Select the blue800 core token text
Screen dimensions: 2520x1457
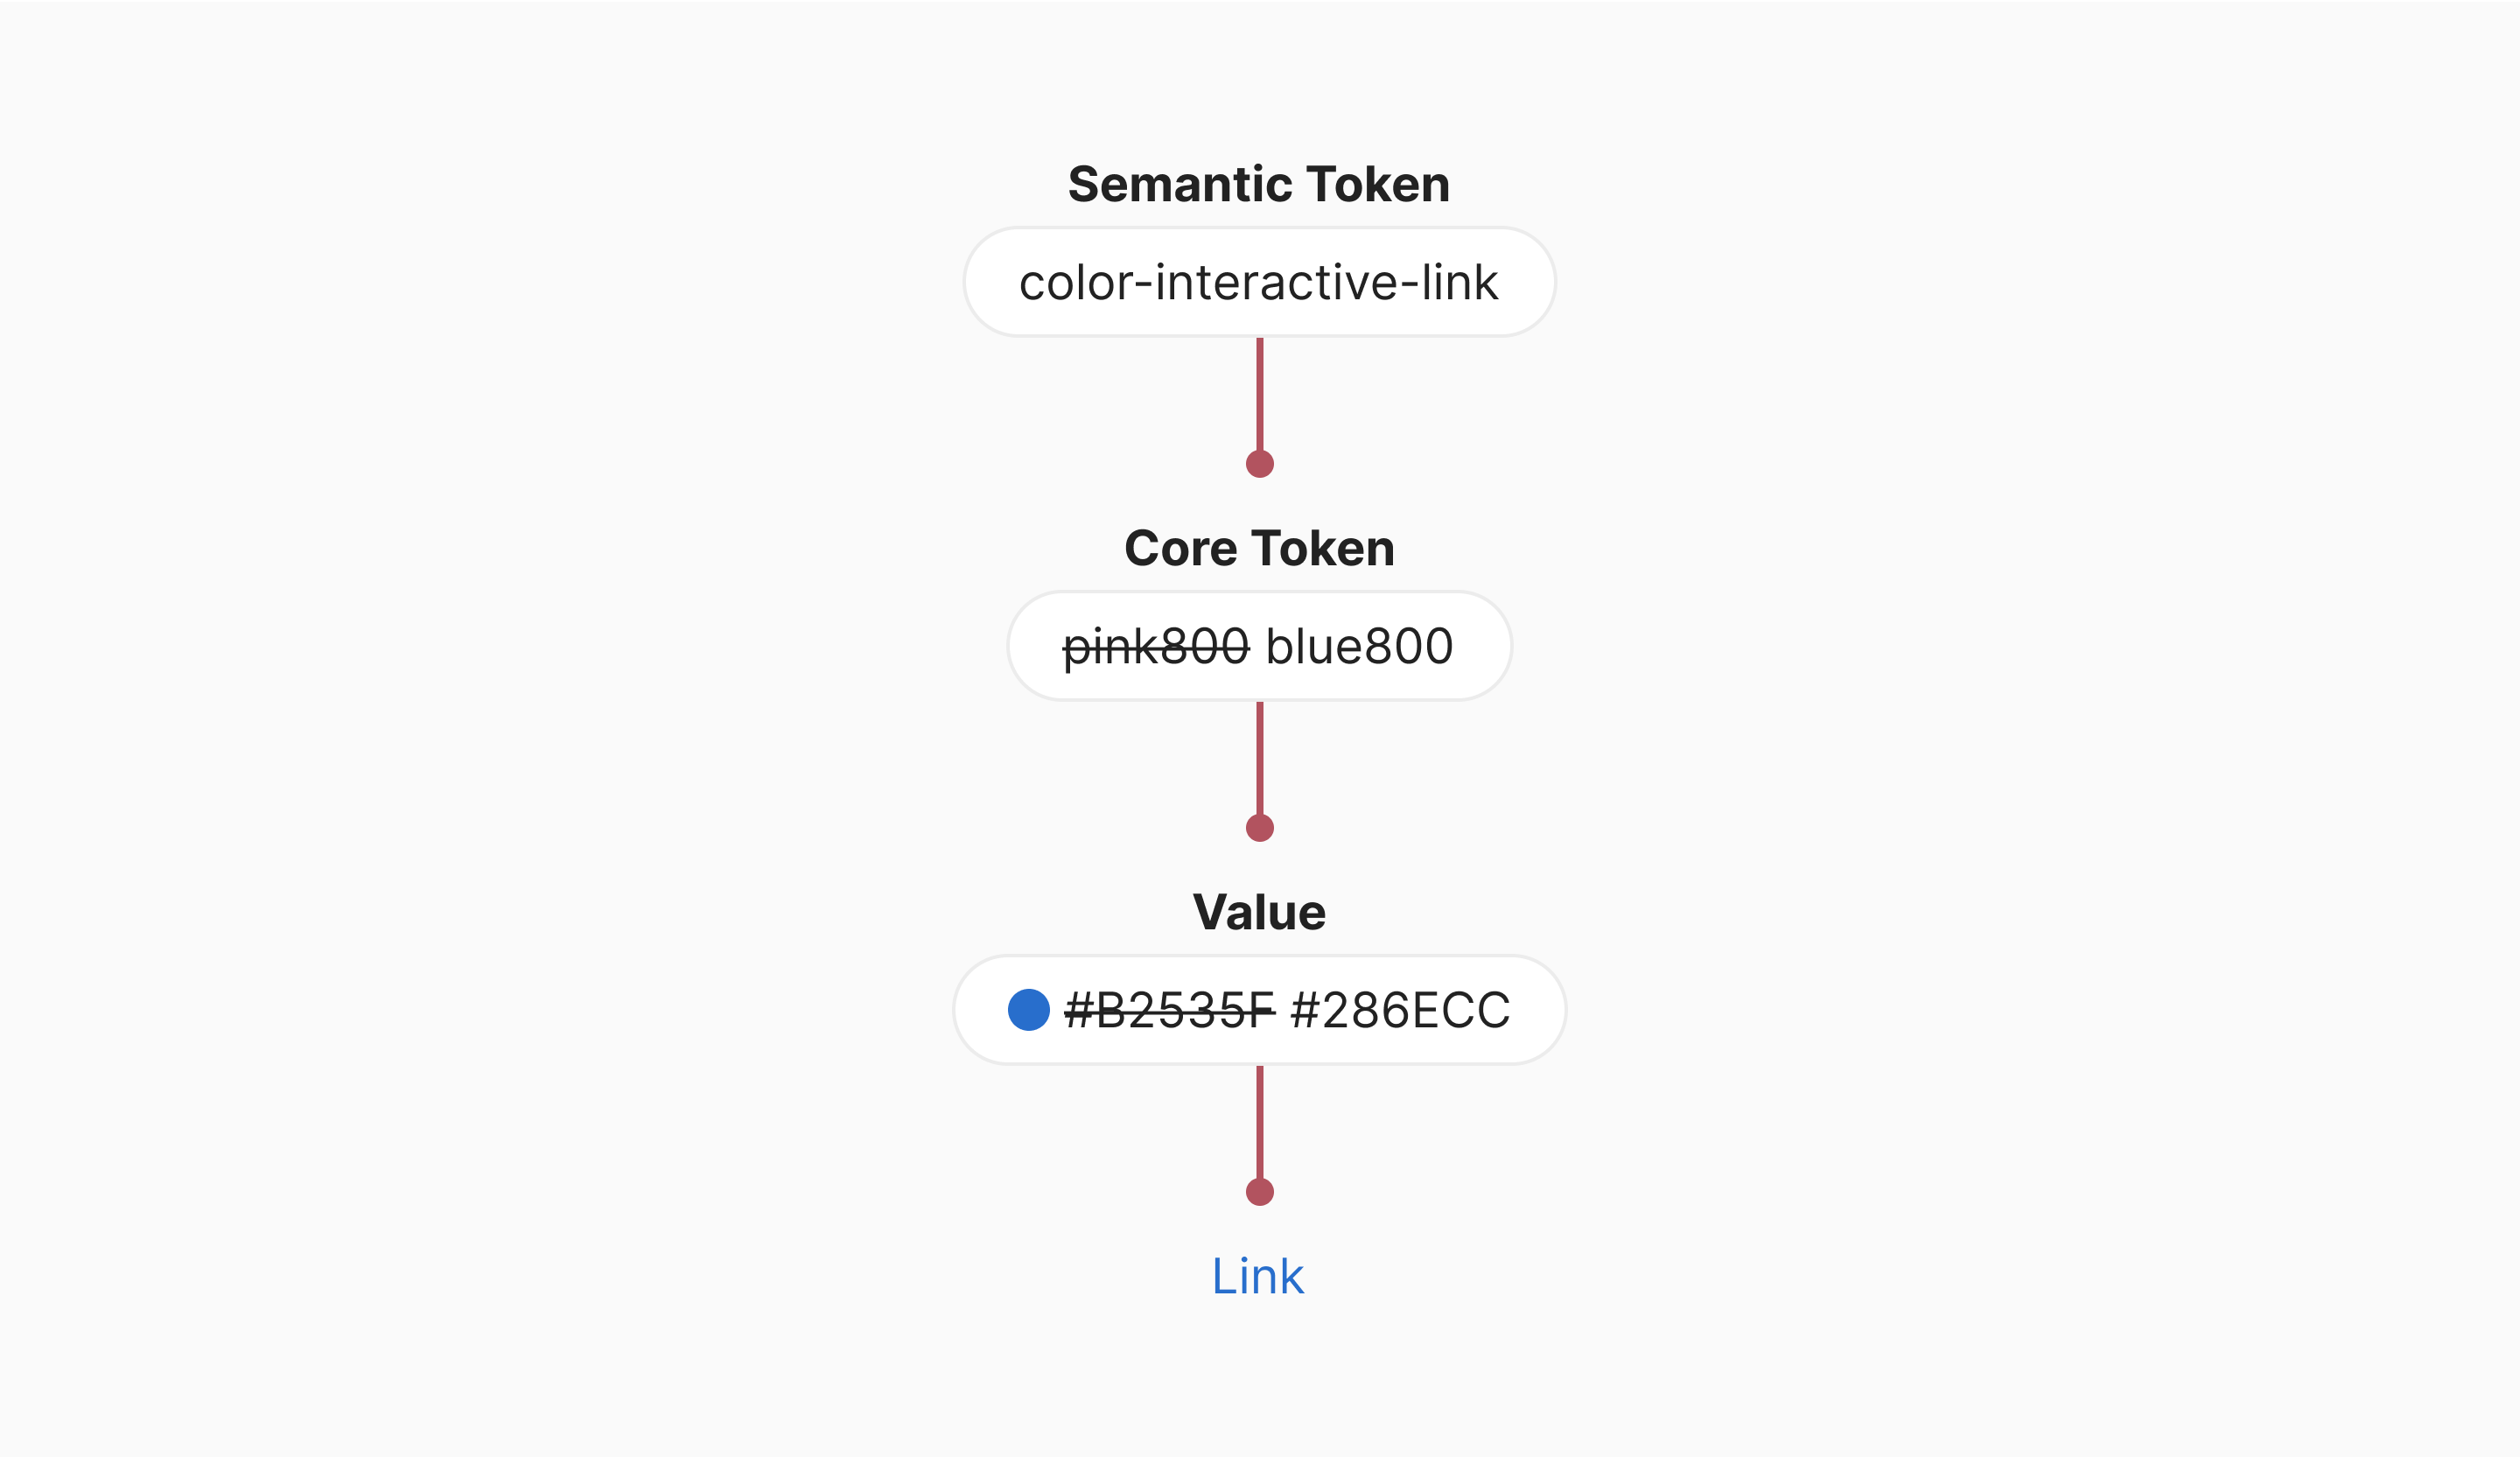pyautogui.click(x=1359, y=646)
